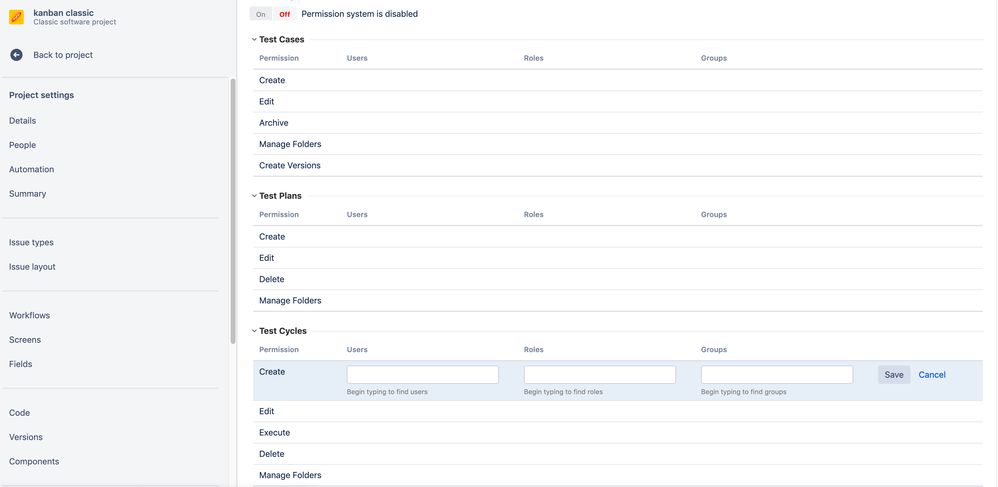Open Details in project settings

(x=22, y=120)
